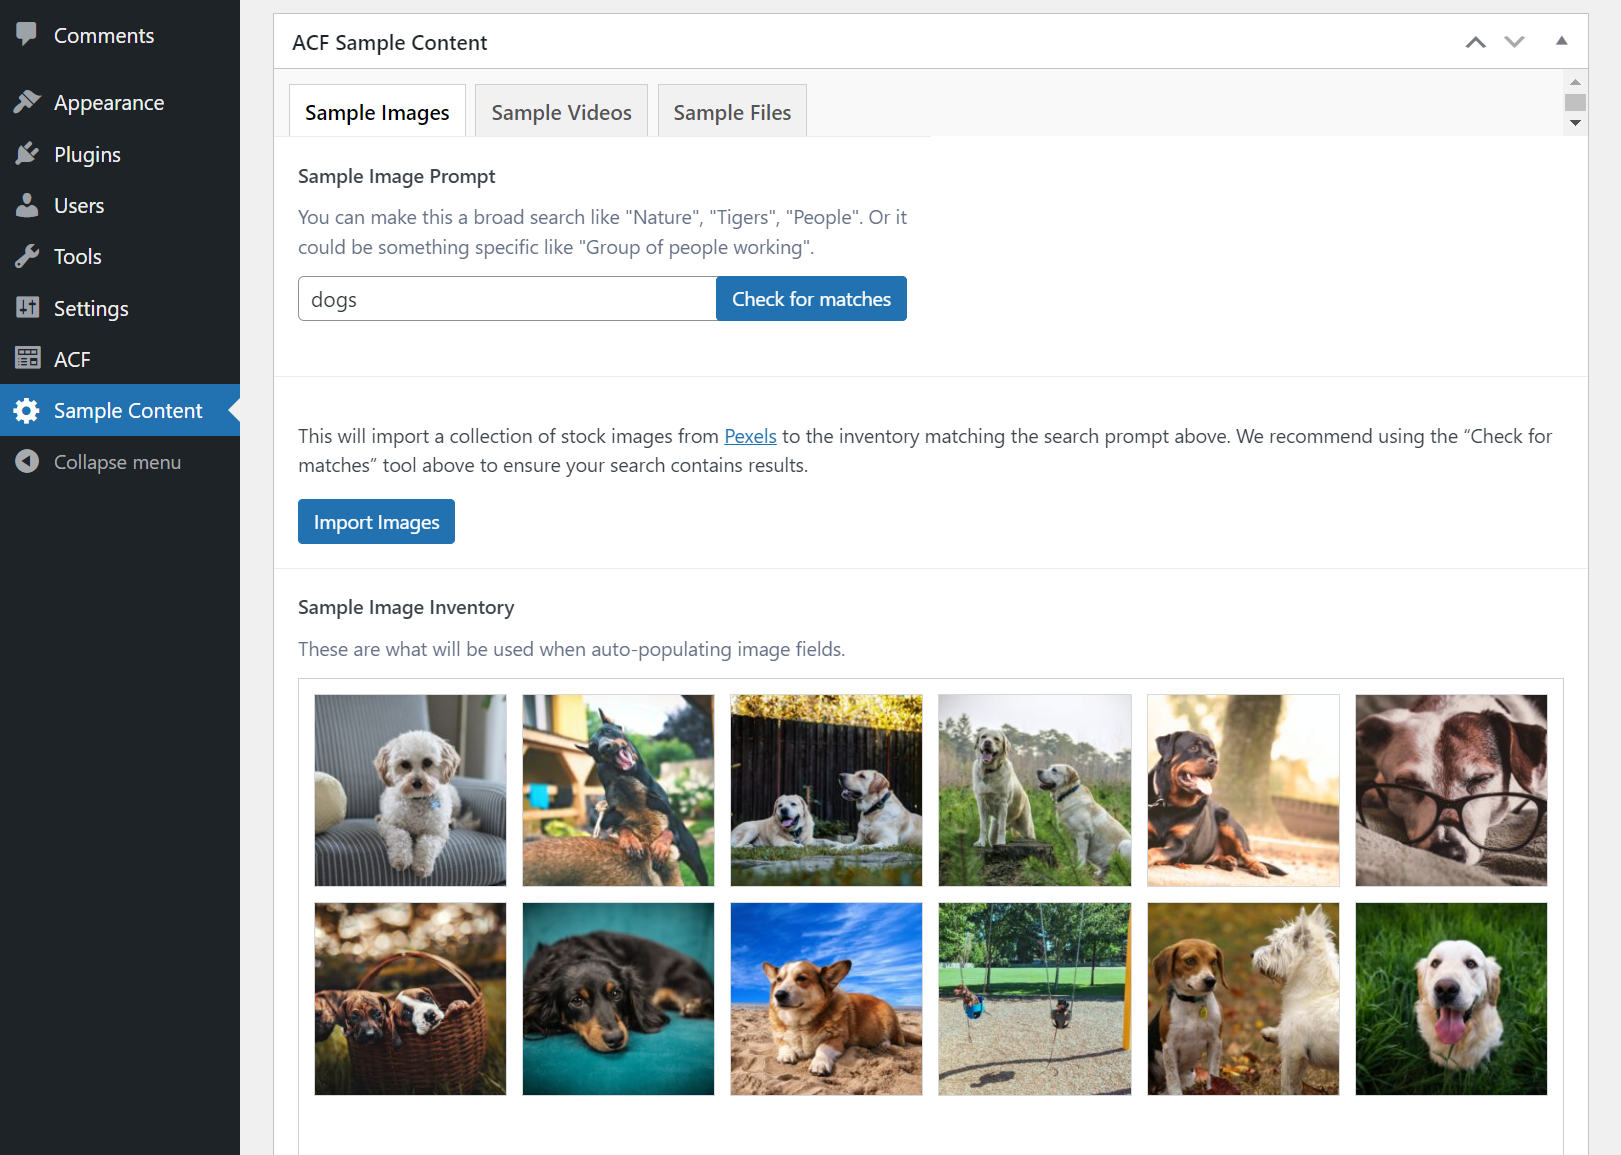Select the corgi on beach thumbnail
Image resolution: width=1621 pixels, height=1155 pixels.
tap(826, 999)
